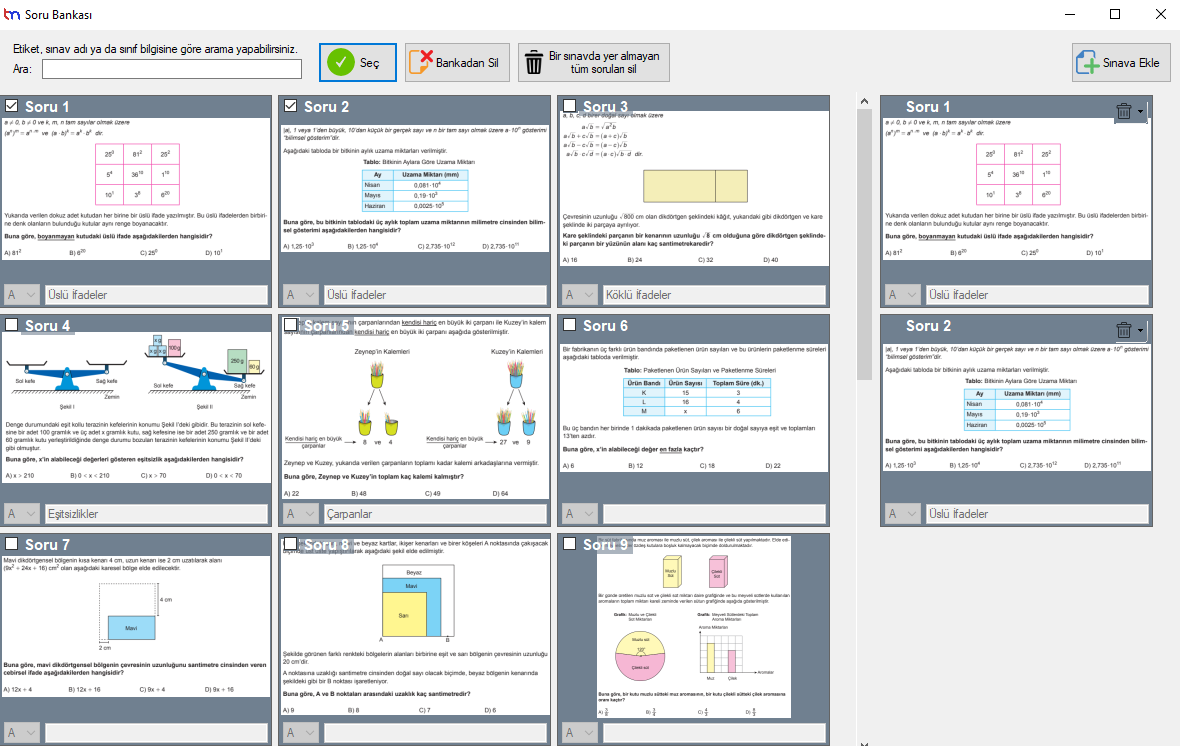Click the Ara search text field
Viewport: 1180px width, 746px height.
pyautogui.click(x=171, y=69)
